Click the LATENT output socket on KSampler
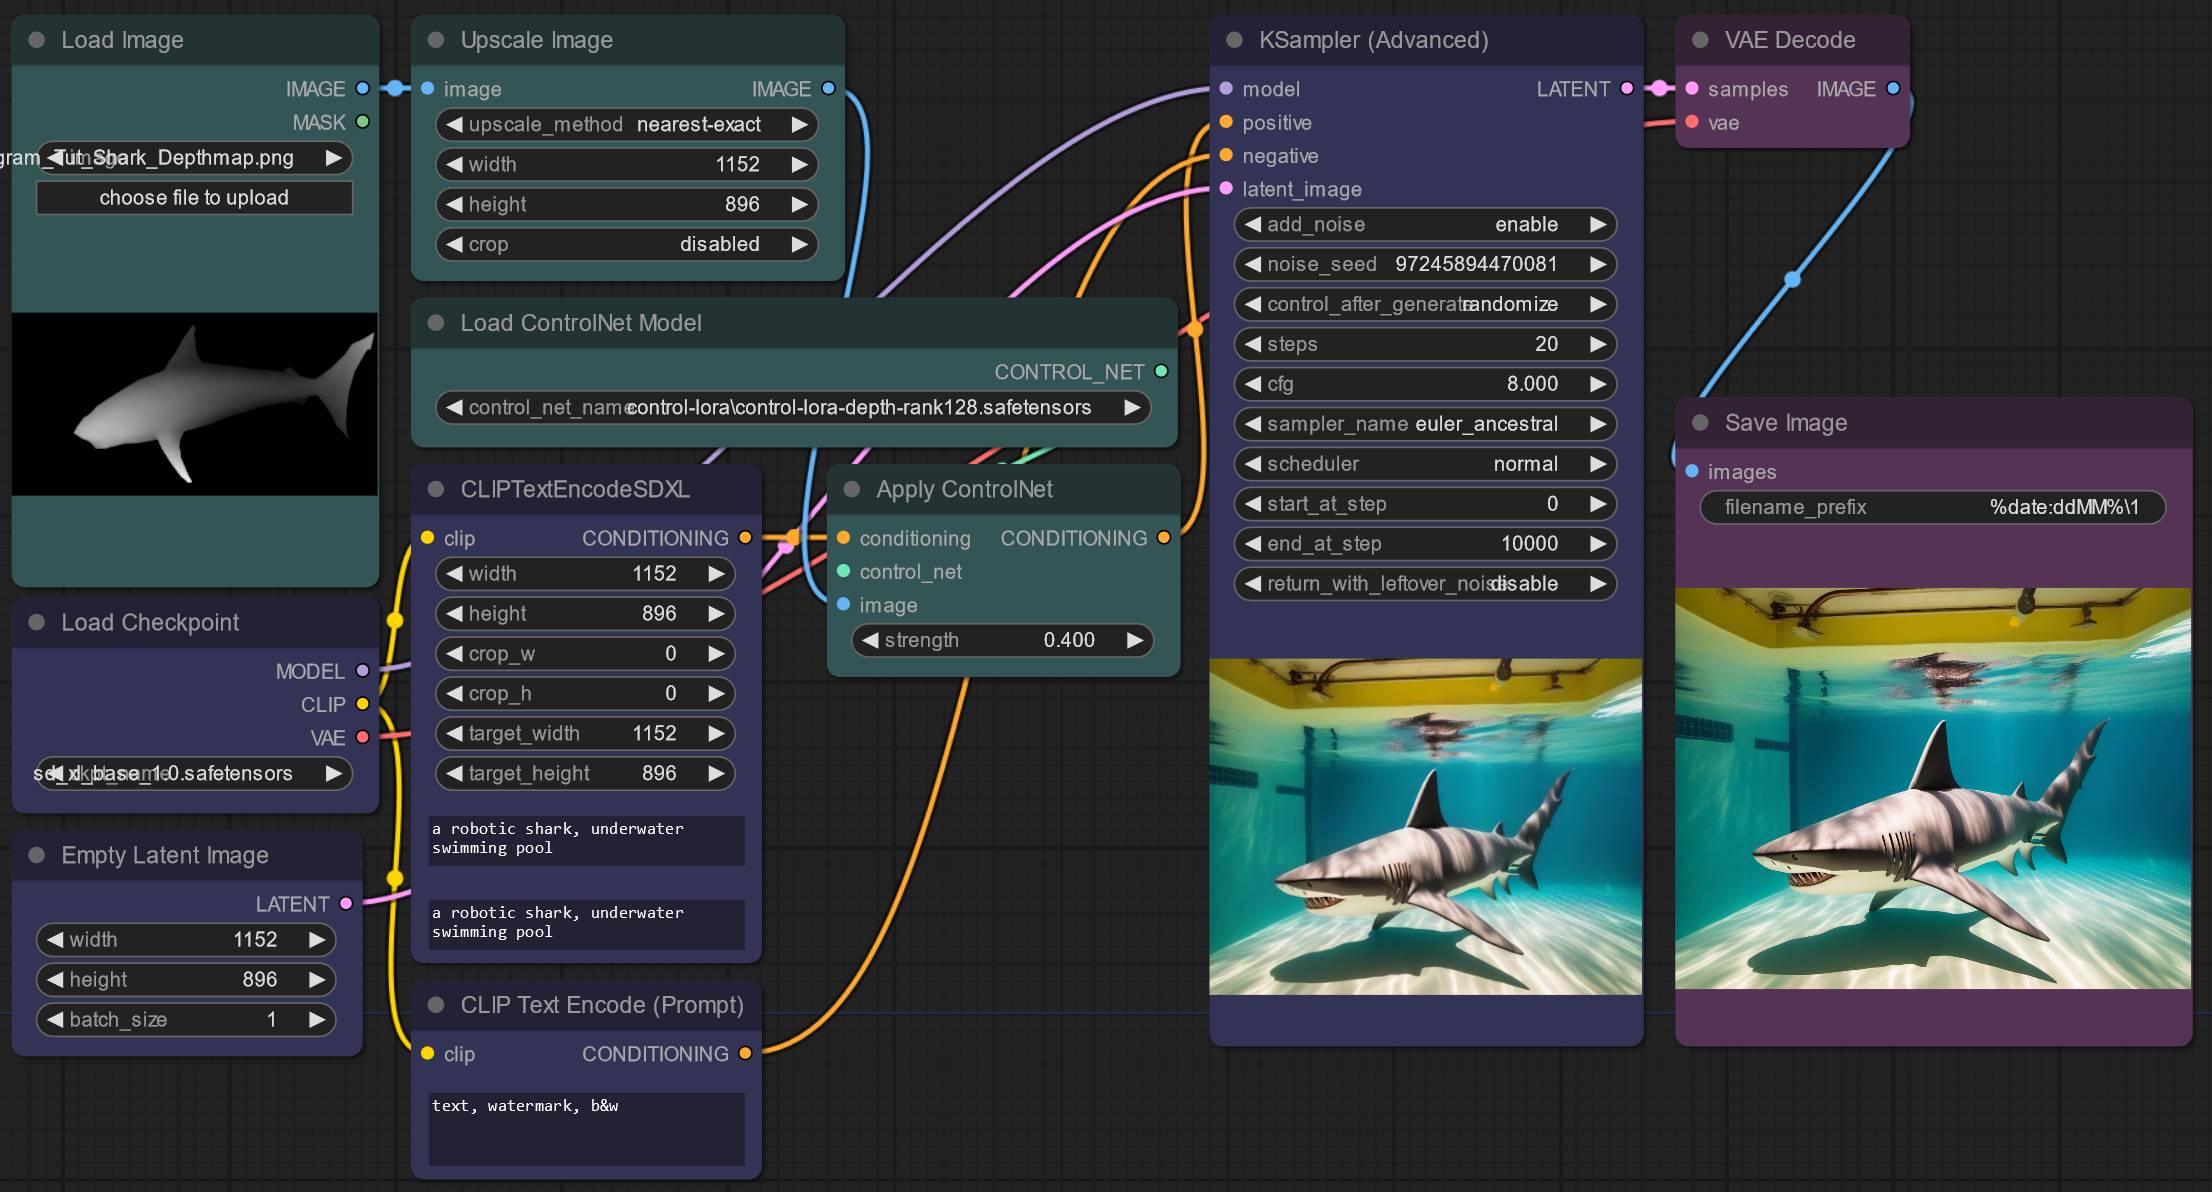2212x1192 pixels. coord(1627,88)
